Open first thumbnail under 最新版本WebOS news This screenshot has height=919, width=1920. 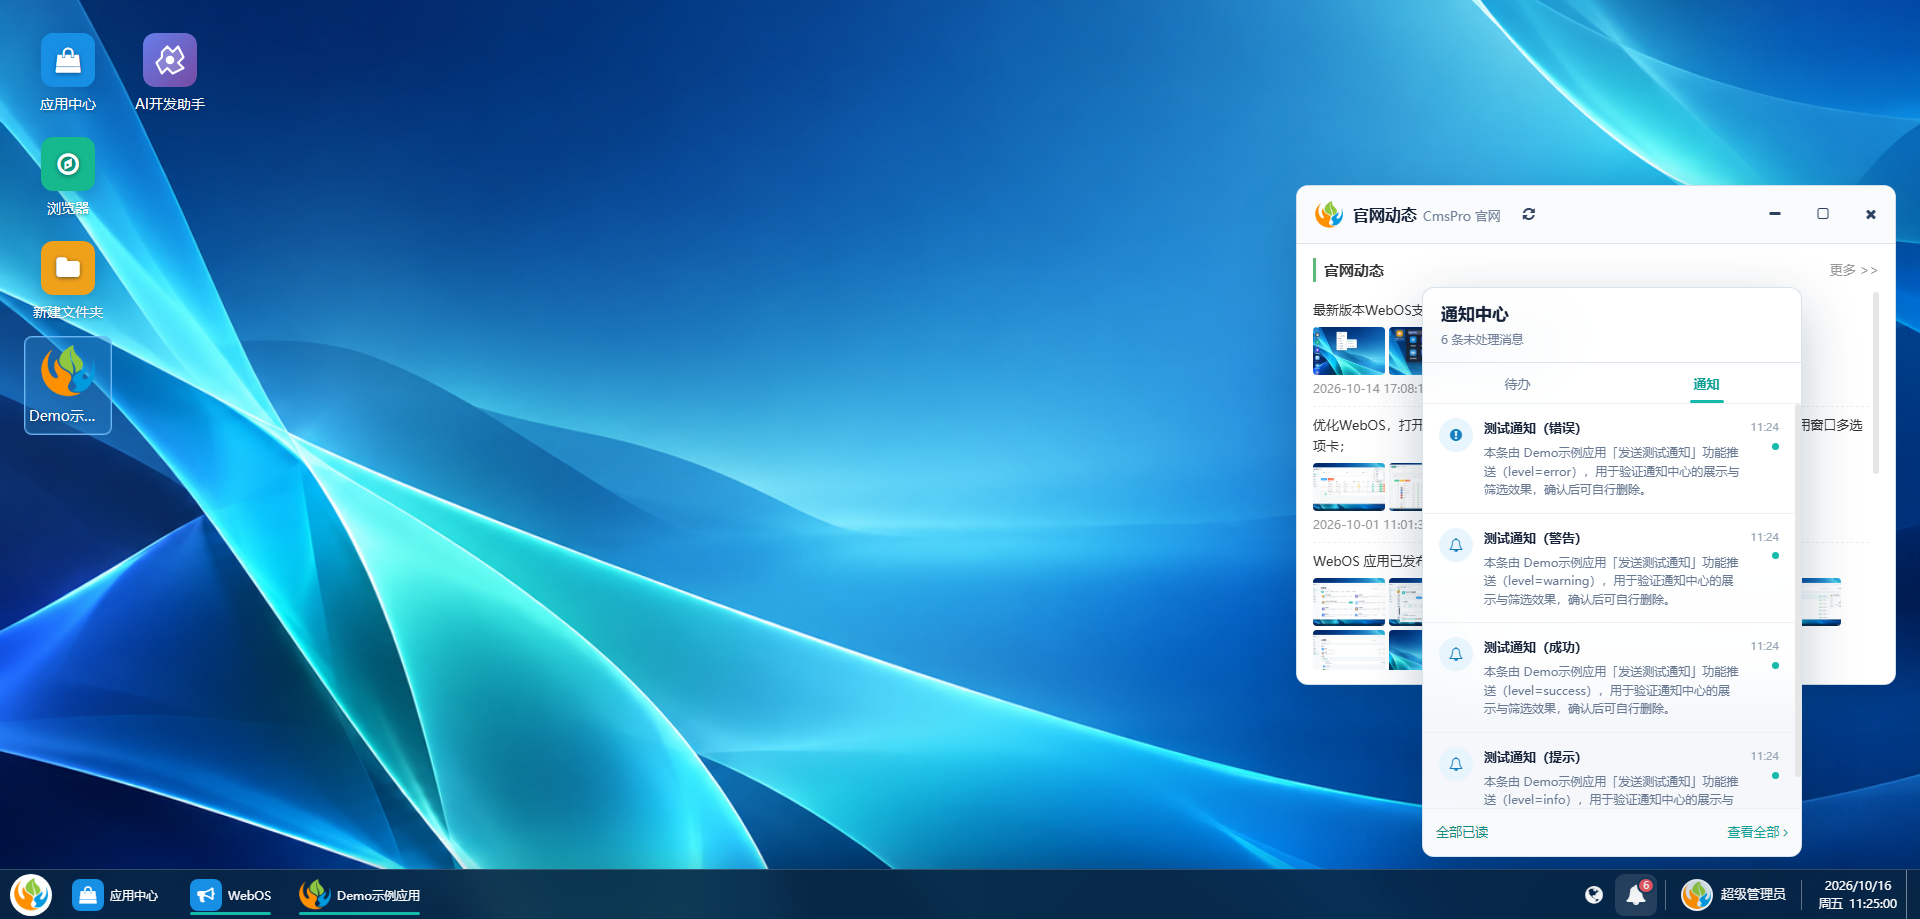[x=1349, y=351]
